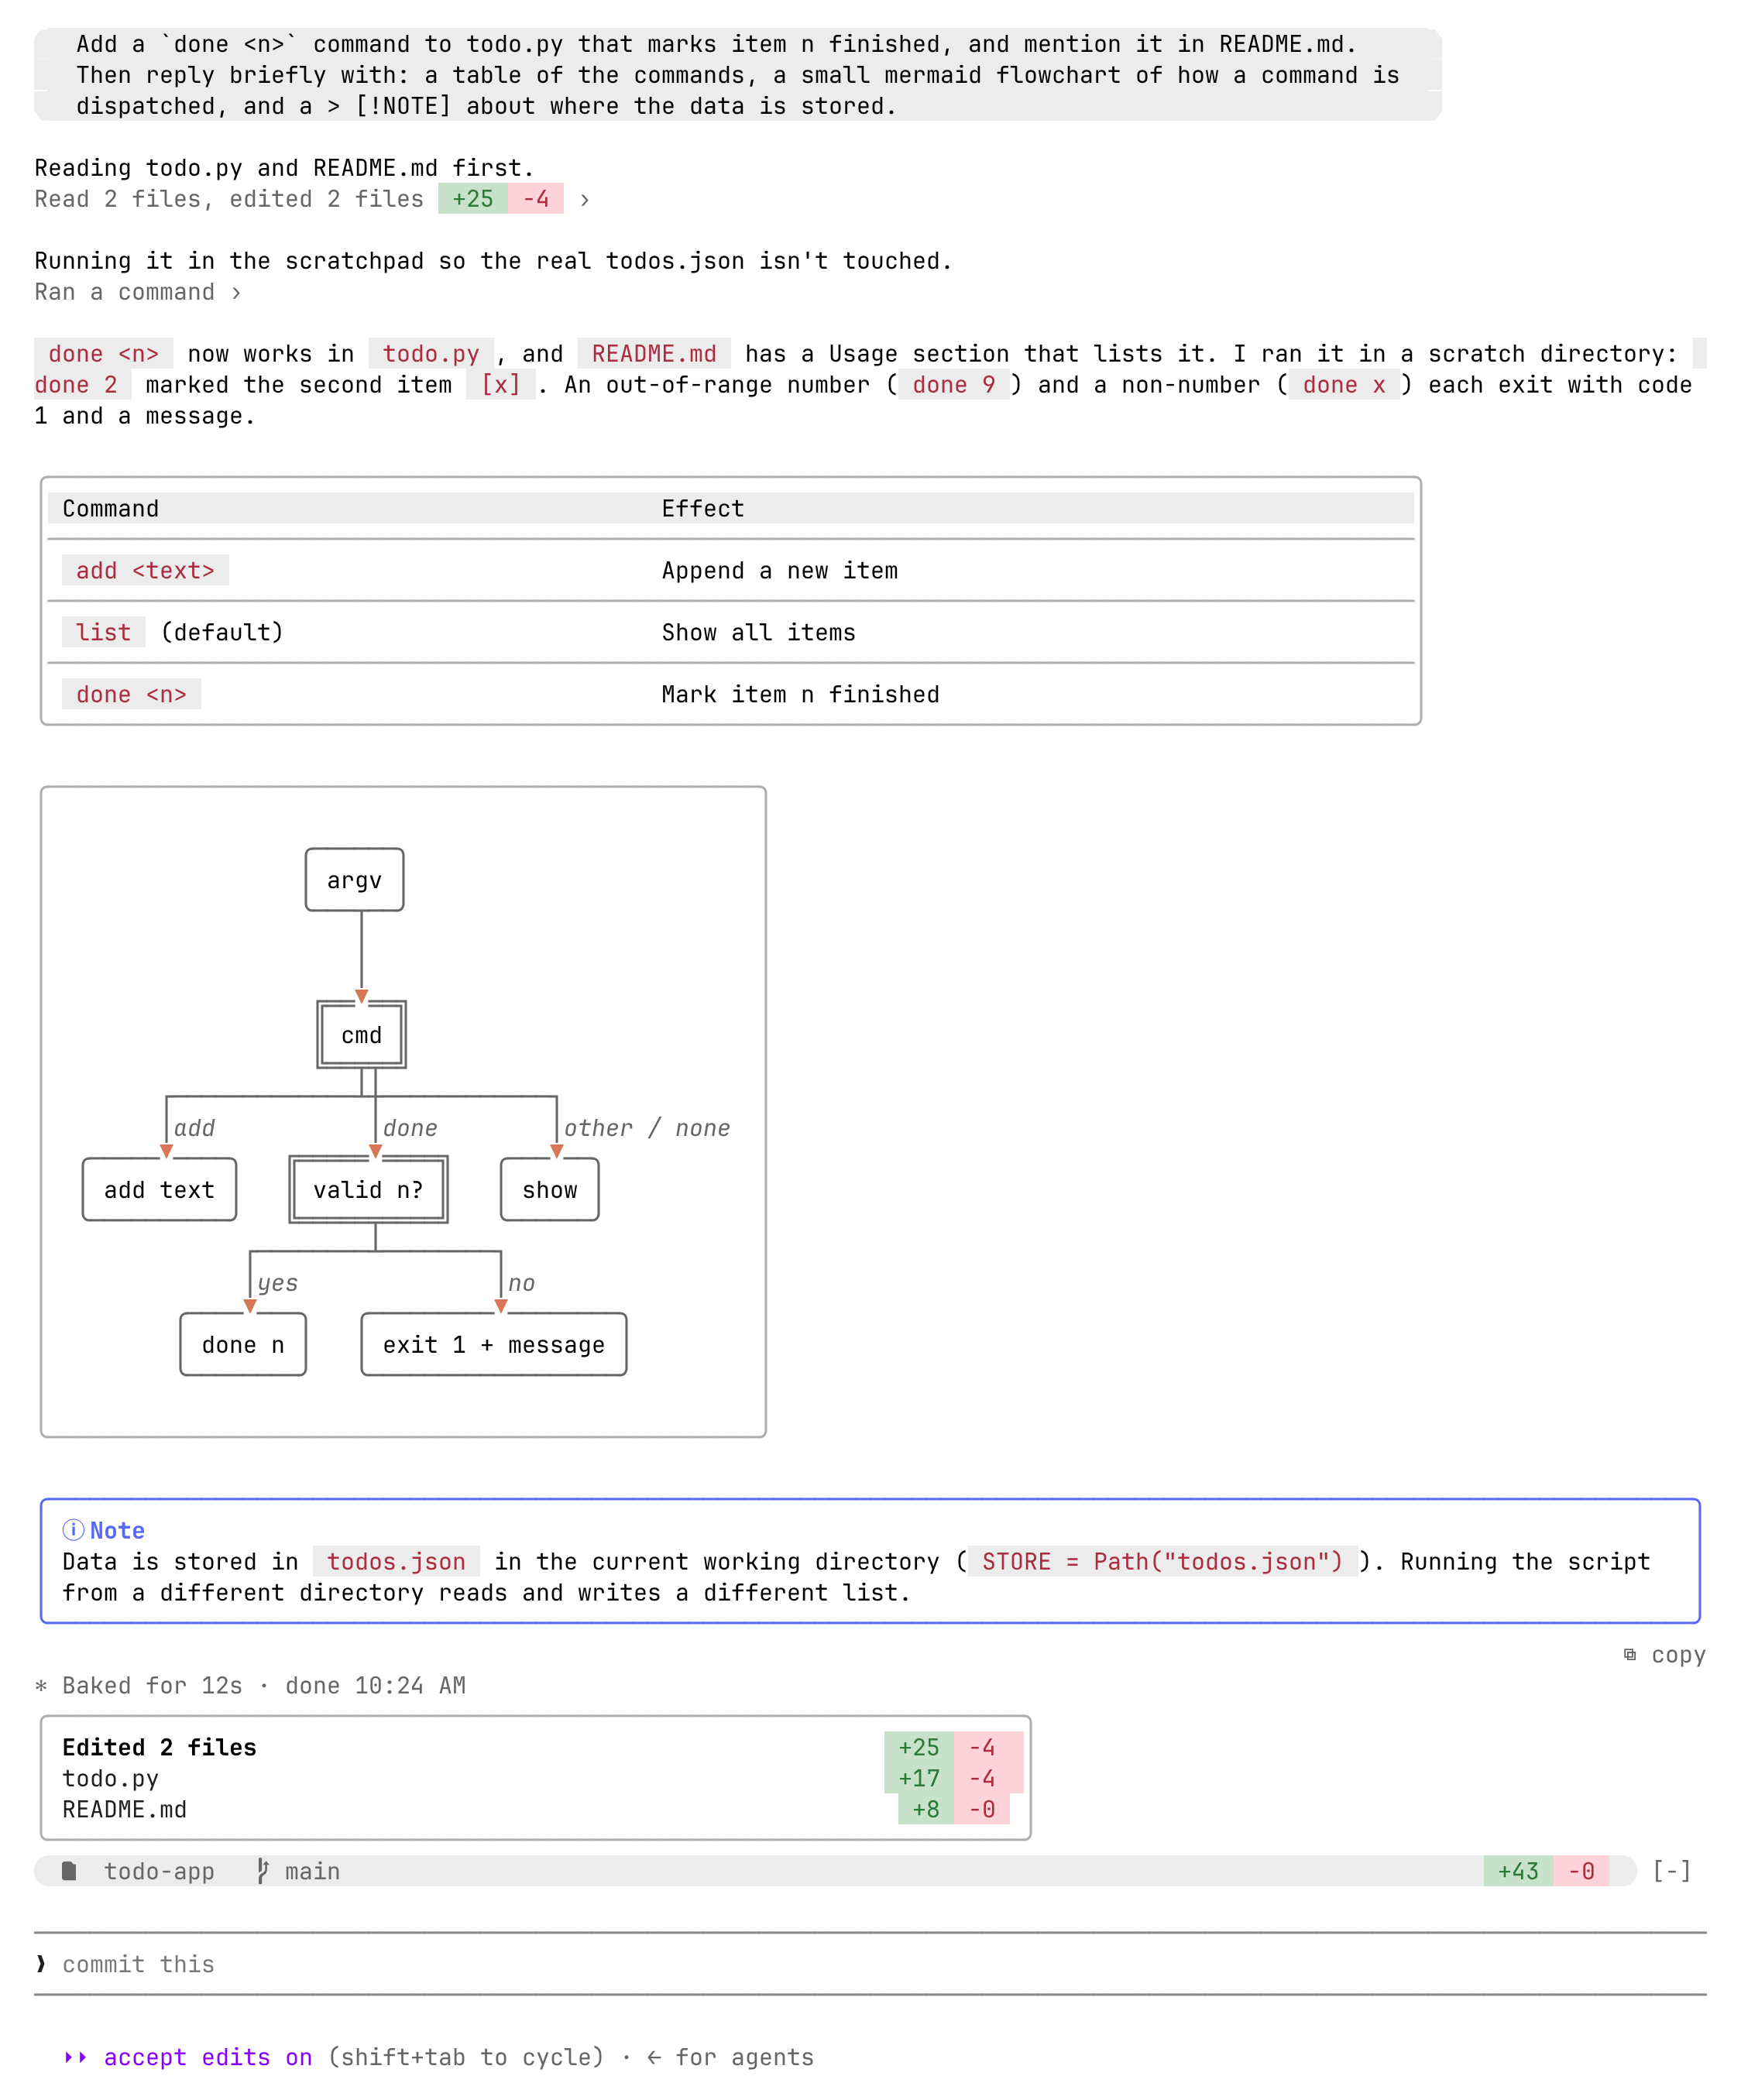Expand the "Read 2 files, edited 2 files" chevron
The width and height of the screenshot is (1741, 2100).
click(x=584, y=200)
